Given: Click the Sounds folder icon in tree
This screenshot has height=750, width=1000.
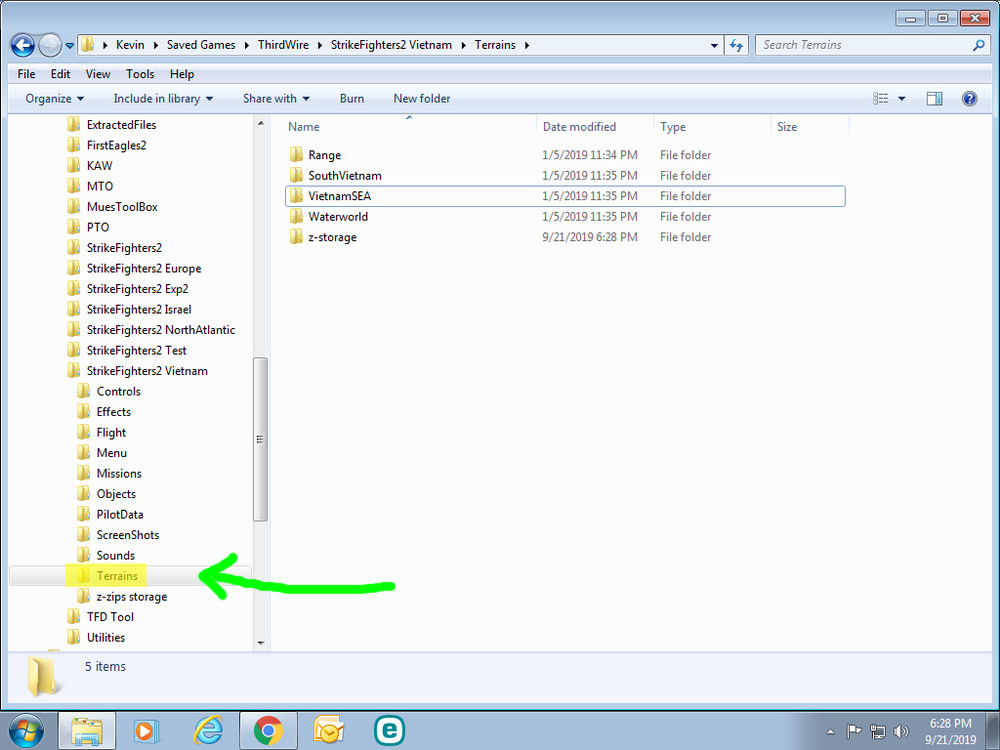Looking at the screenshot, I should (84, 555).
